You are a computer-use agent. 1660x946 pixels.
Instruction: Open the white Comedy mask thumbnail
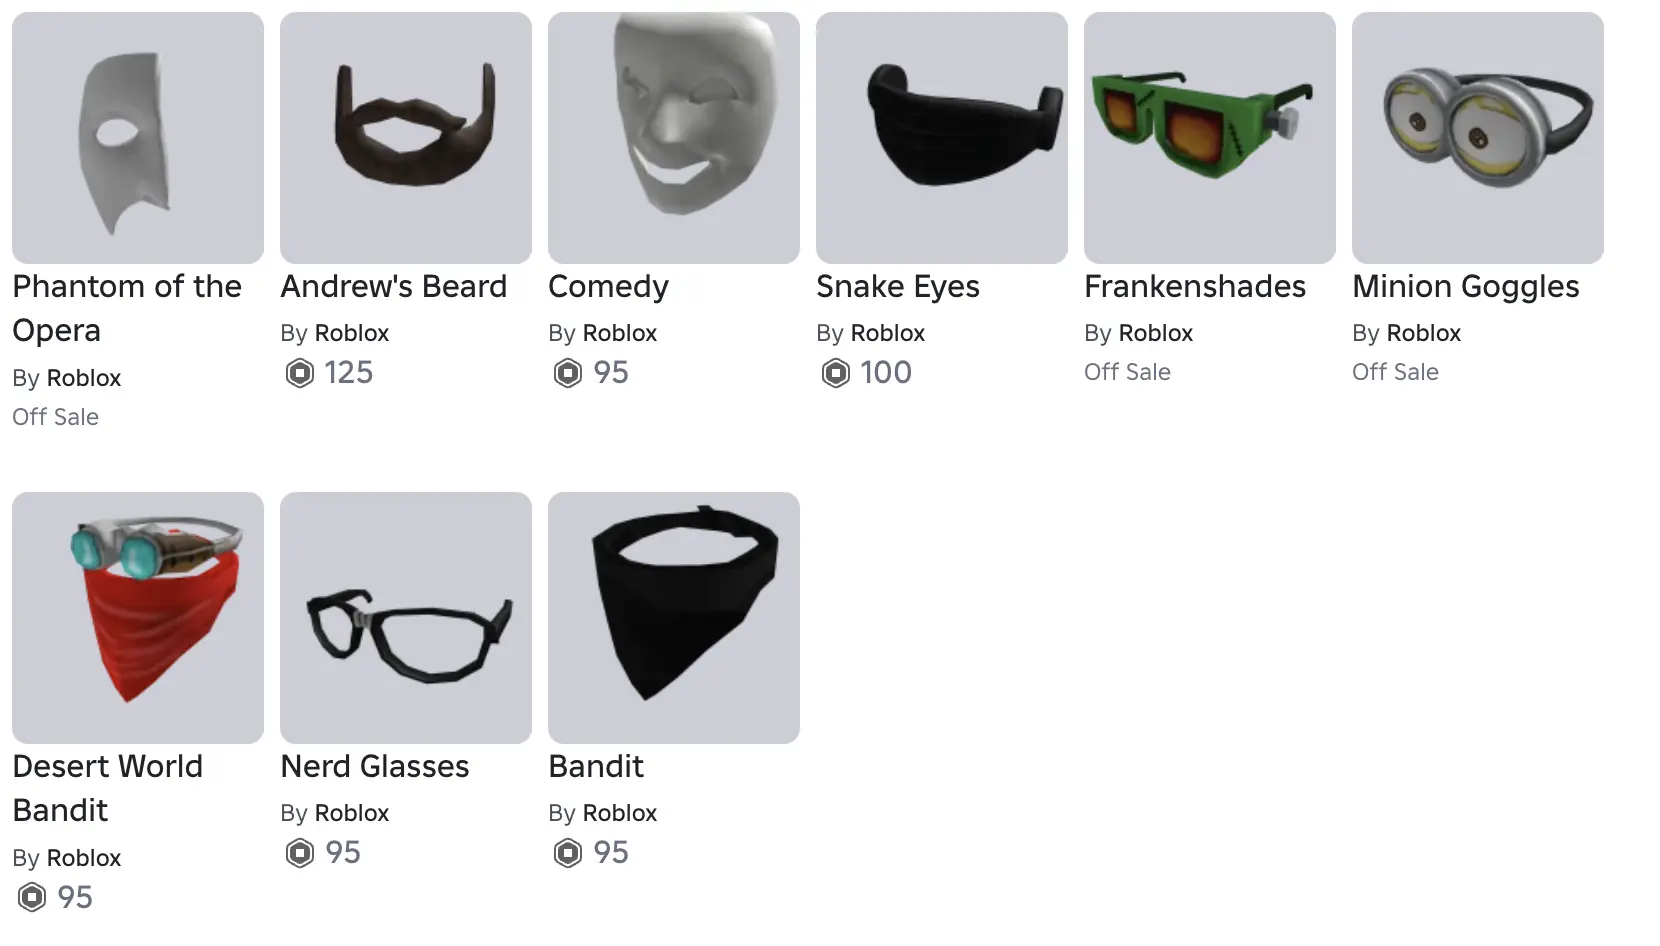[x=674, y=138]
